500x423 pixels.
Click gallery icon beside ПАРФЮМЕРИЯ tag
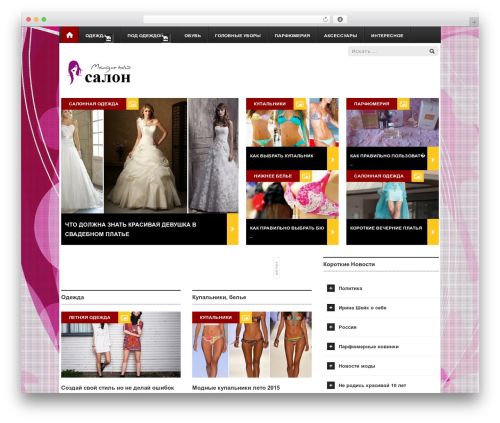[x=403, y=104]
